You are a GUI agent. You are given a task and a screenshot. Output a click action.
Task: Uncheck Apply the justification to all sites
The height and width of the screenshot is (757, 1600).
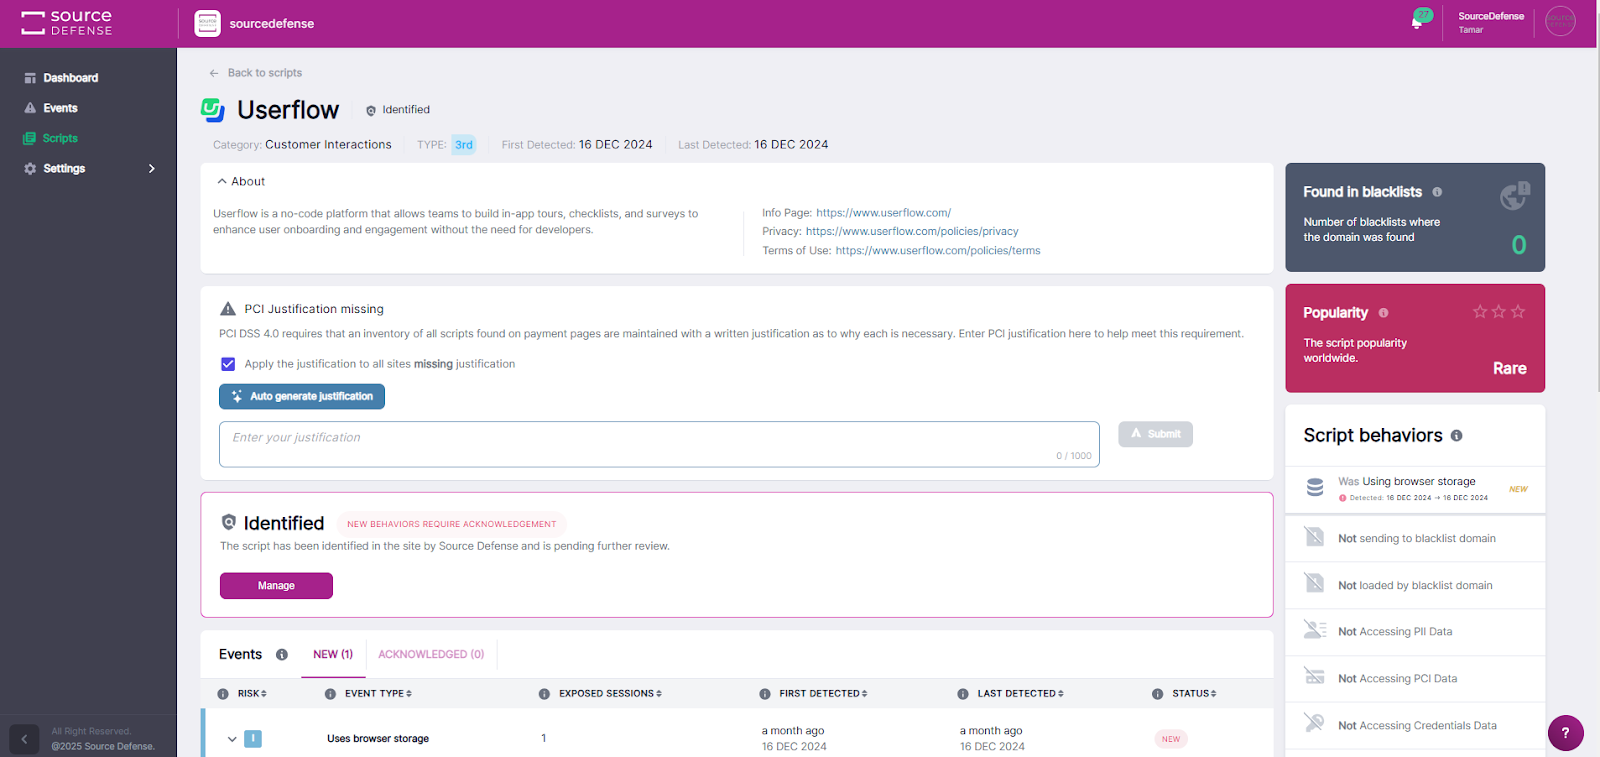pyautogui.click(x=228, y=364)
